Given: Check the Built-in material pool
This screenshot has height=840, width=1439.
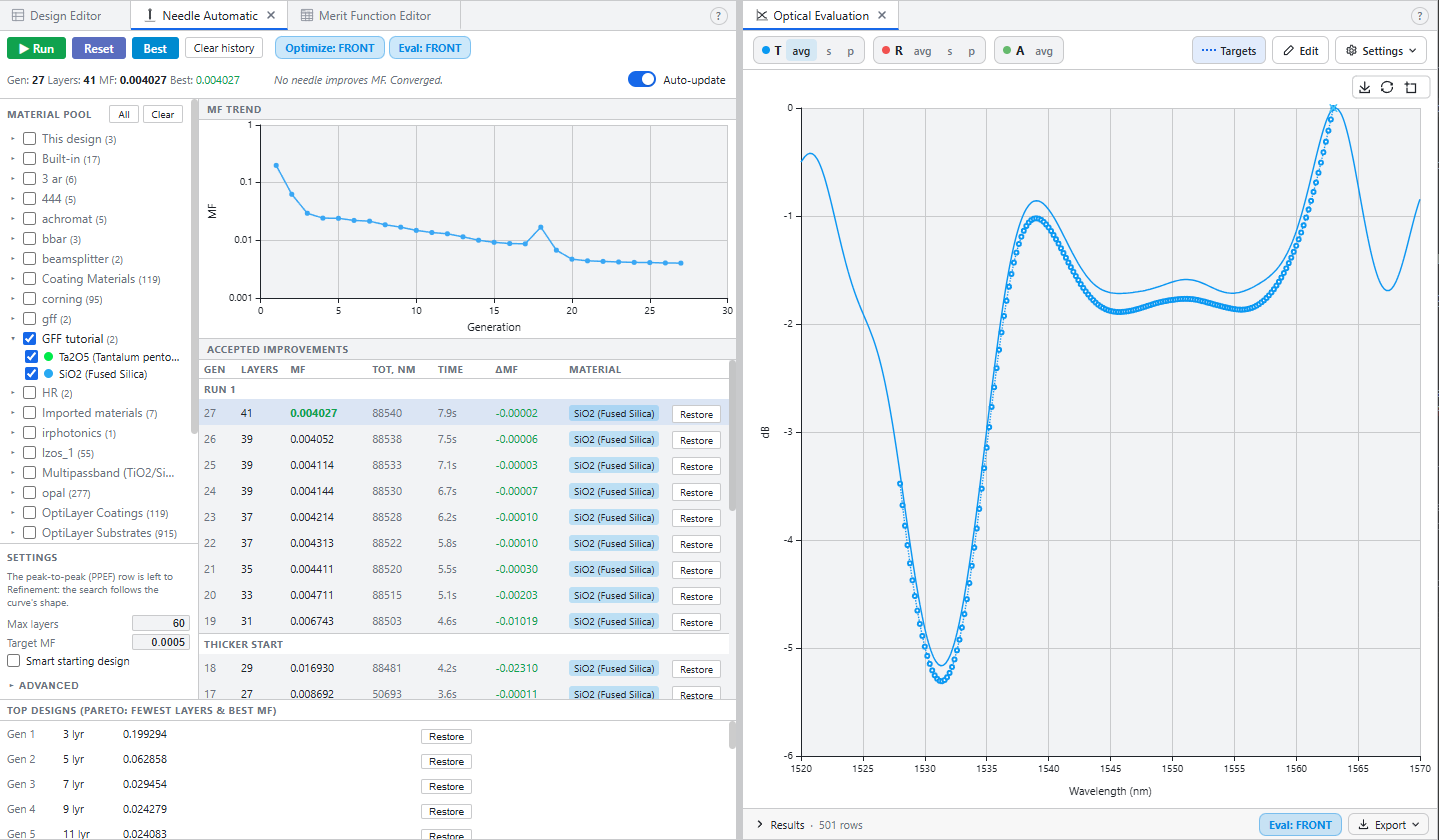Looking at the screenshot, I should click(30, 159).
